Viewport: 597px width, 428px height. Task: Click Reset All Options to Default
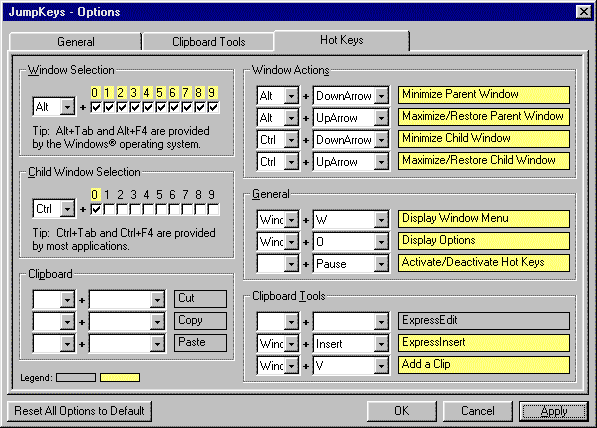tap(79, 411)
